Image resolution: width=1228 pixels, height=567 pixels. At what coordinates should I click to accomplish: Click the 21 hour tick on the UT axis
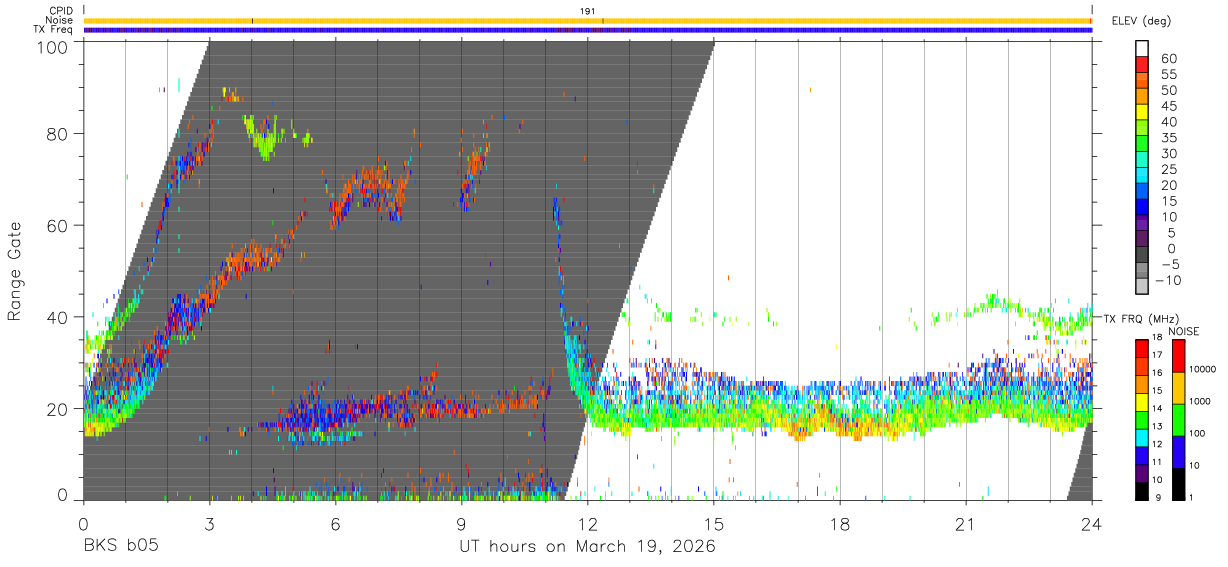(x=966, y=524)
